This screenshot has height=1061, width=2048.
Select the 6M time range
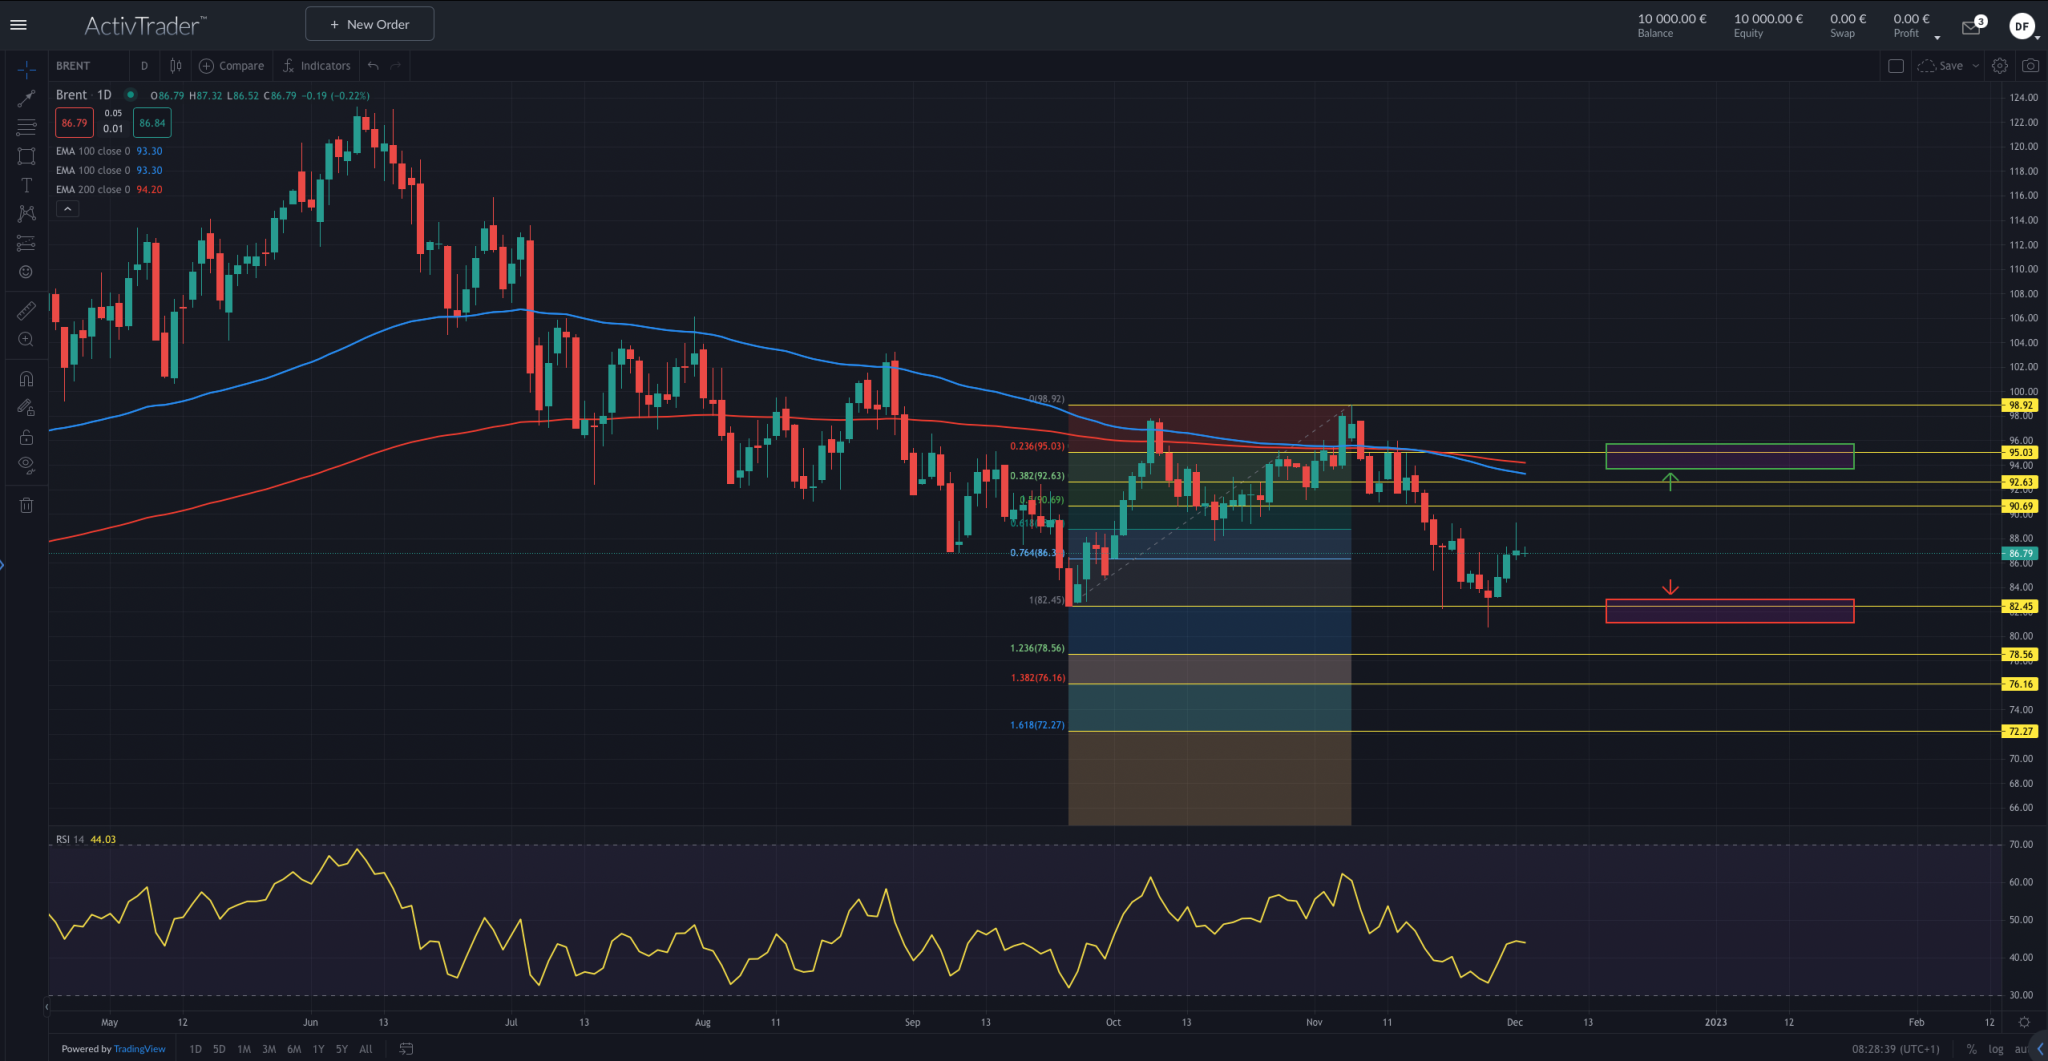(x=294, y=1049)
